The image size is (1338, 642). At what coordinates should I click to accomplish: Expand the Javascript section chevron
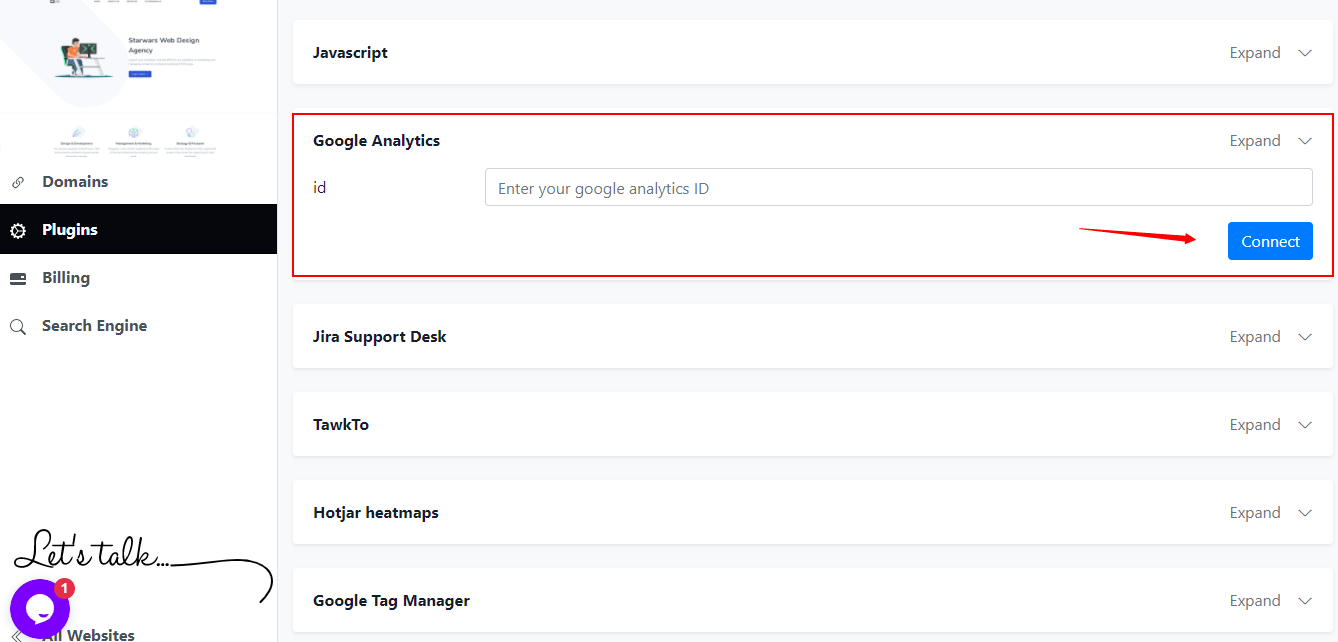tap(1304, 53)
